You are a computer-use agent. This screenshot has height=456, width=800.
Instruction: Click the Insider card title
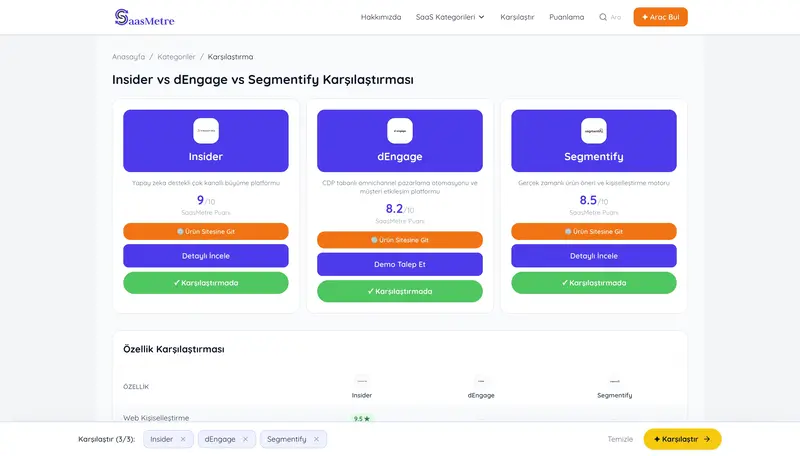[206, 157]
